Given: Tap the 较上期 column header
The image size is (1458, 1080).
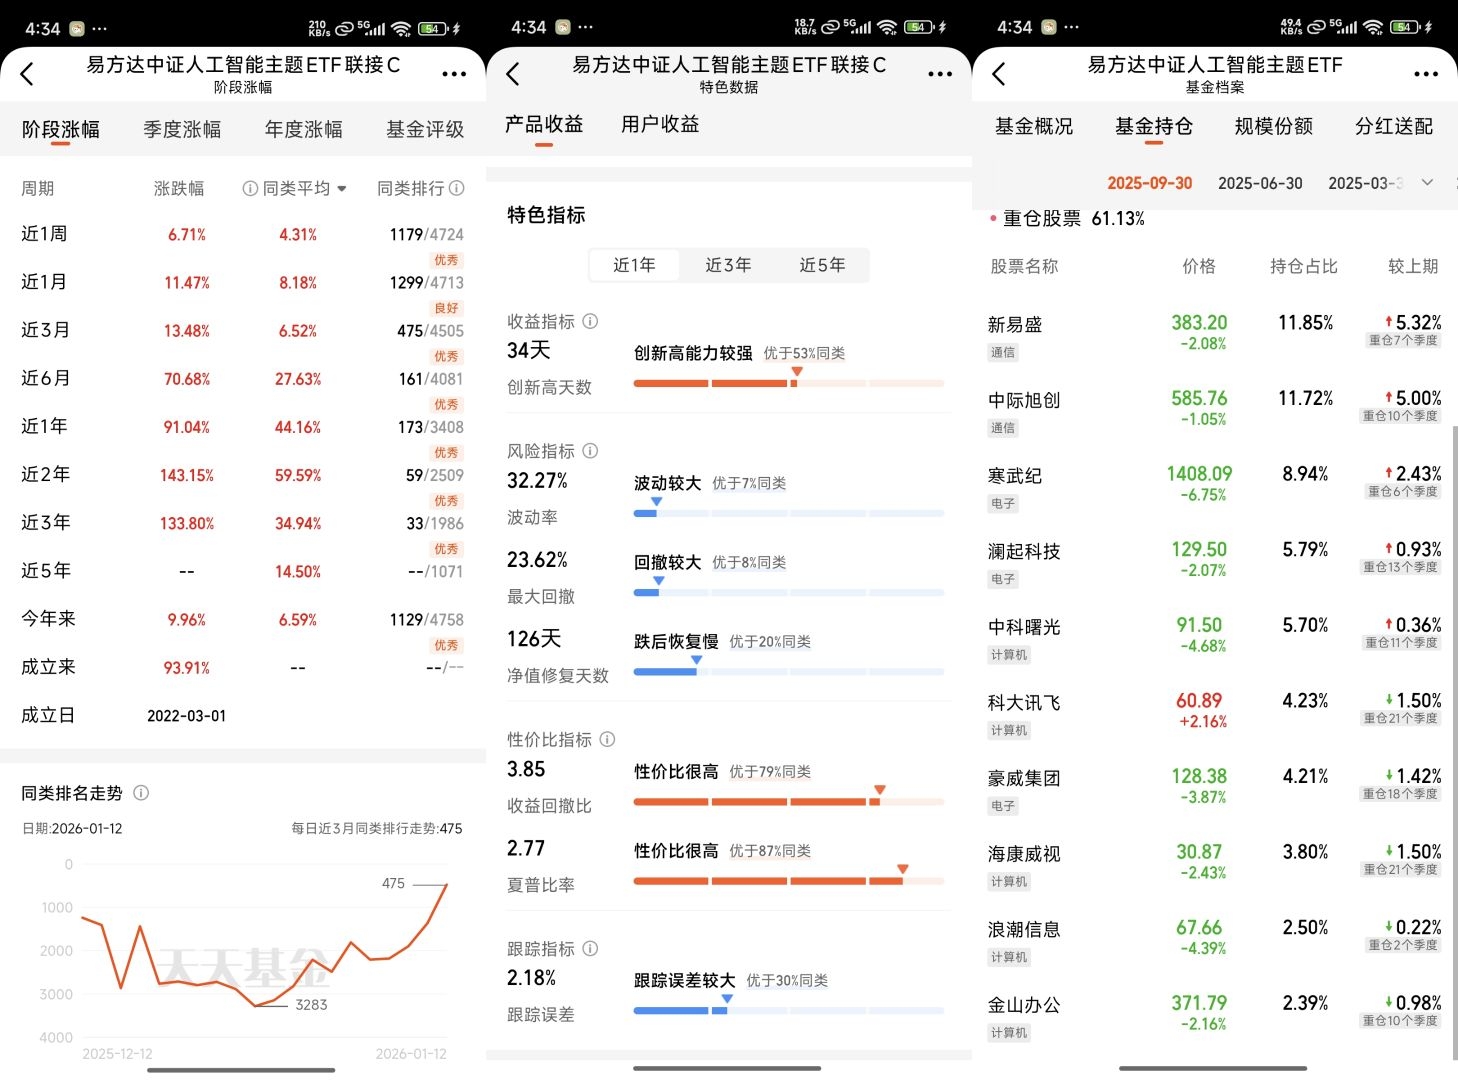Looking at the screenshot, I should [x=1413, y=266].
